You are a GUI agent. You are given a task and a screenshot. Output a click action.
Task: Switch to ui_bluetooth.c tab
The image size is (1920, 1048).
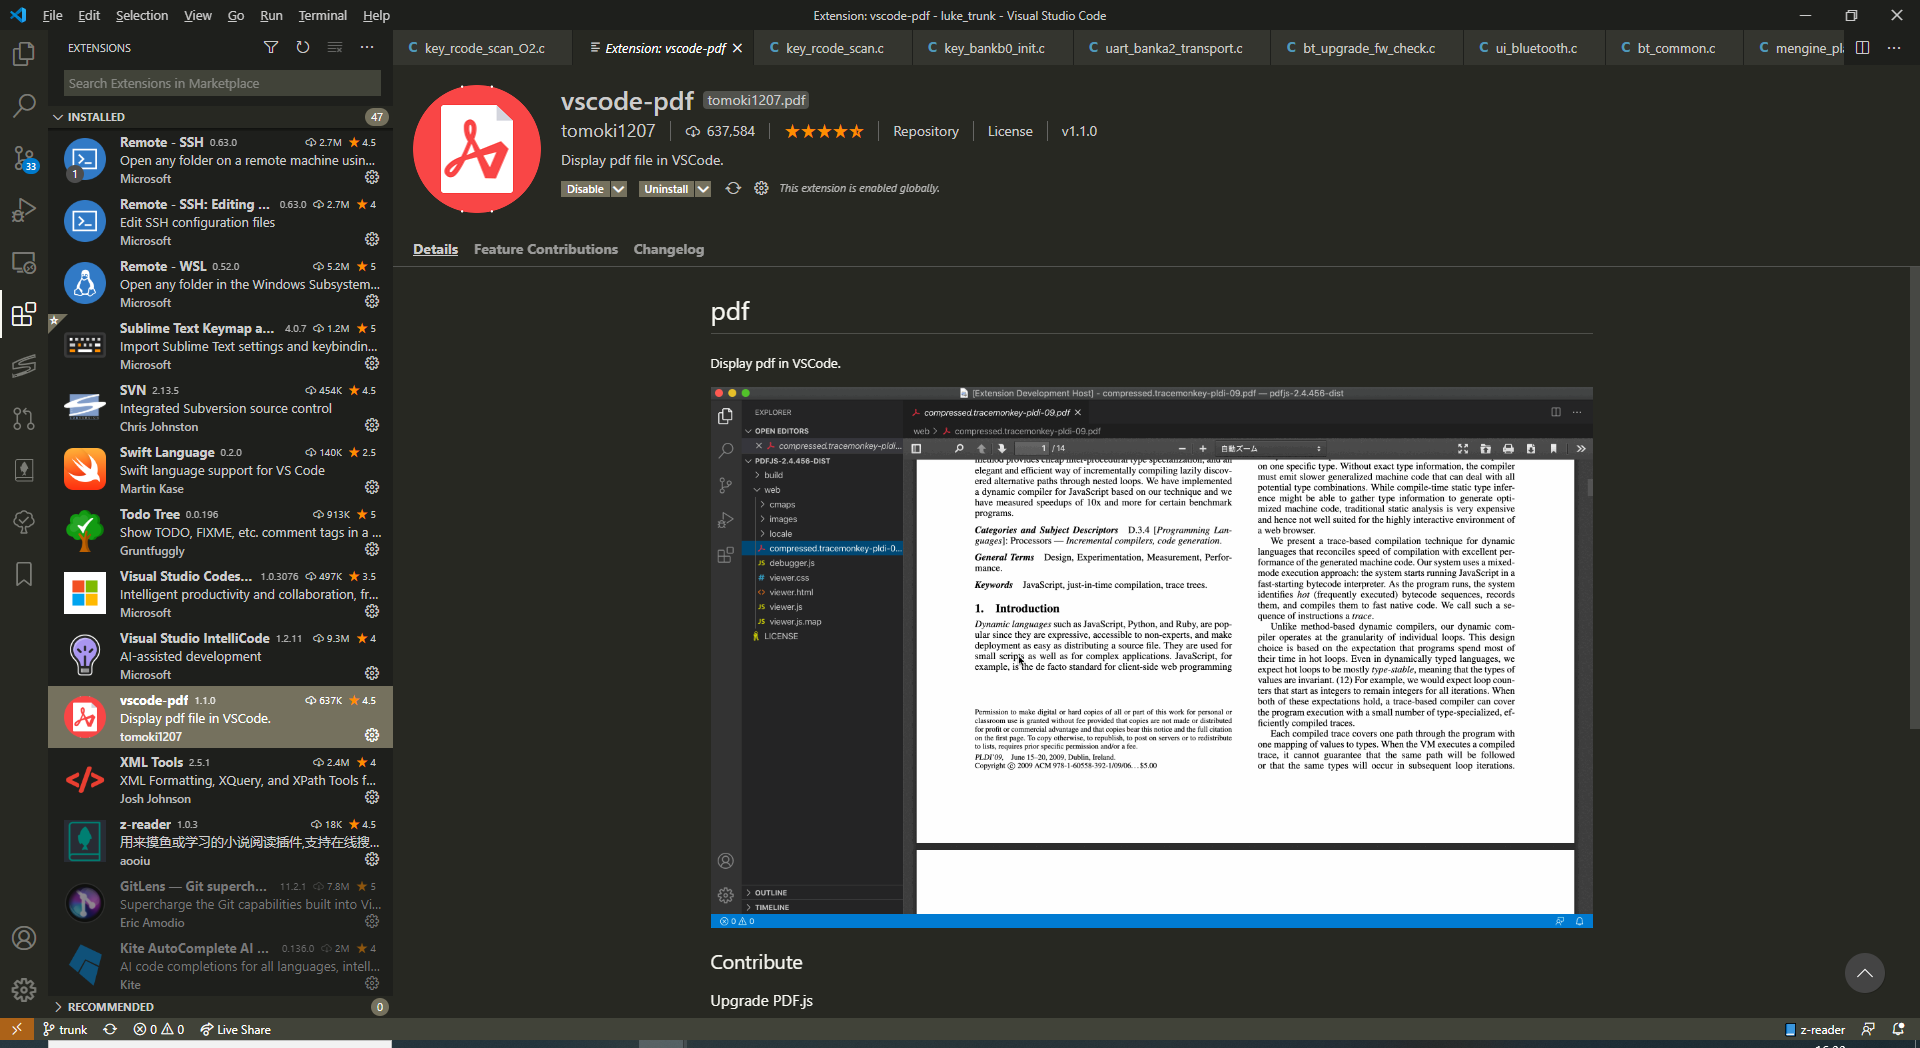(x=1536, y=48)
